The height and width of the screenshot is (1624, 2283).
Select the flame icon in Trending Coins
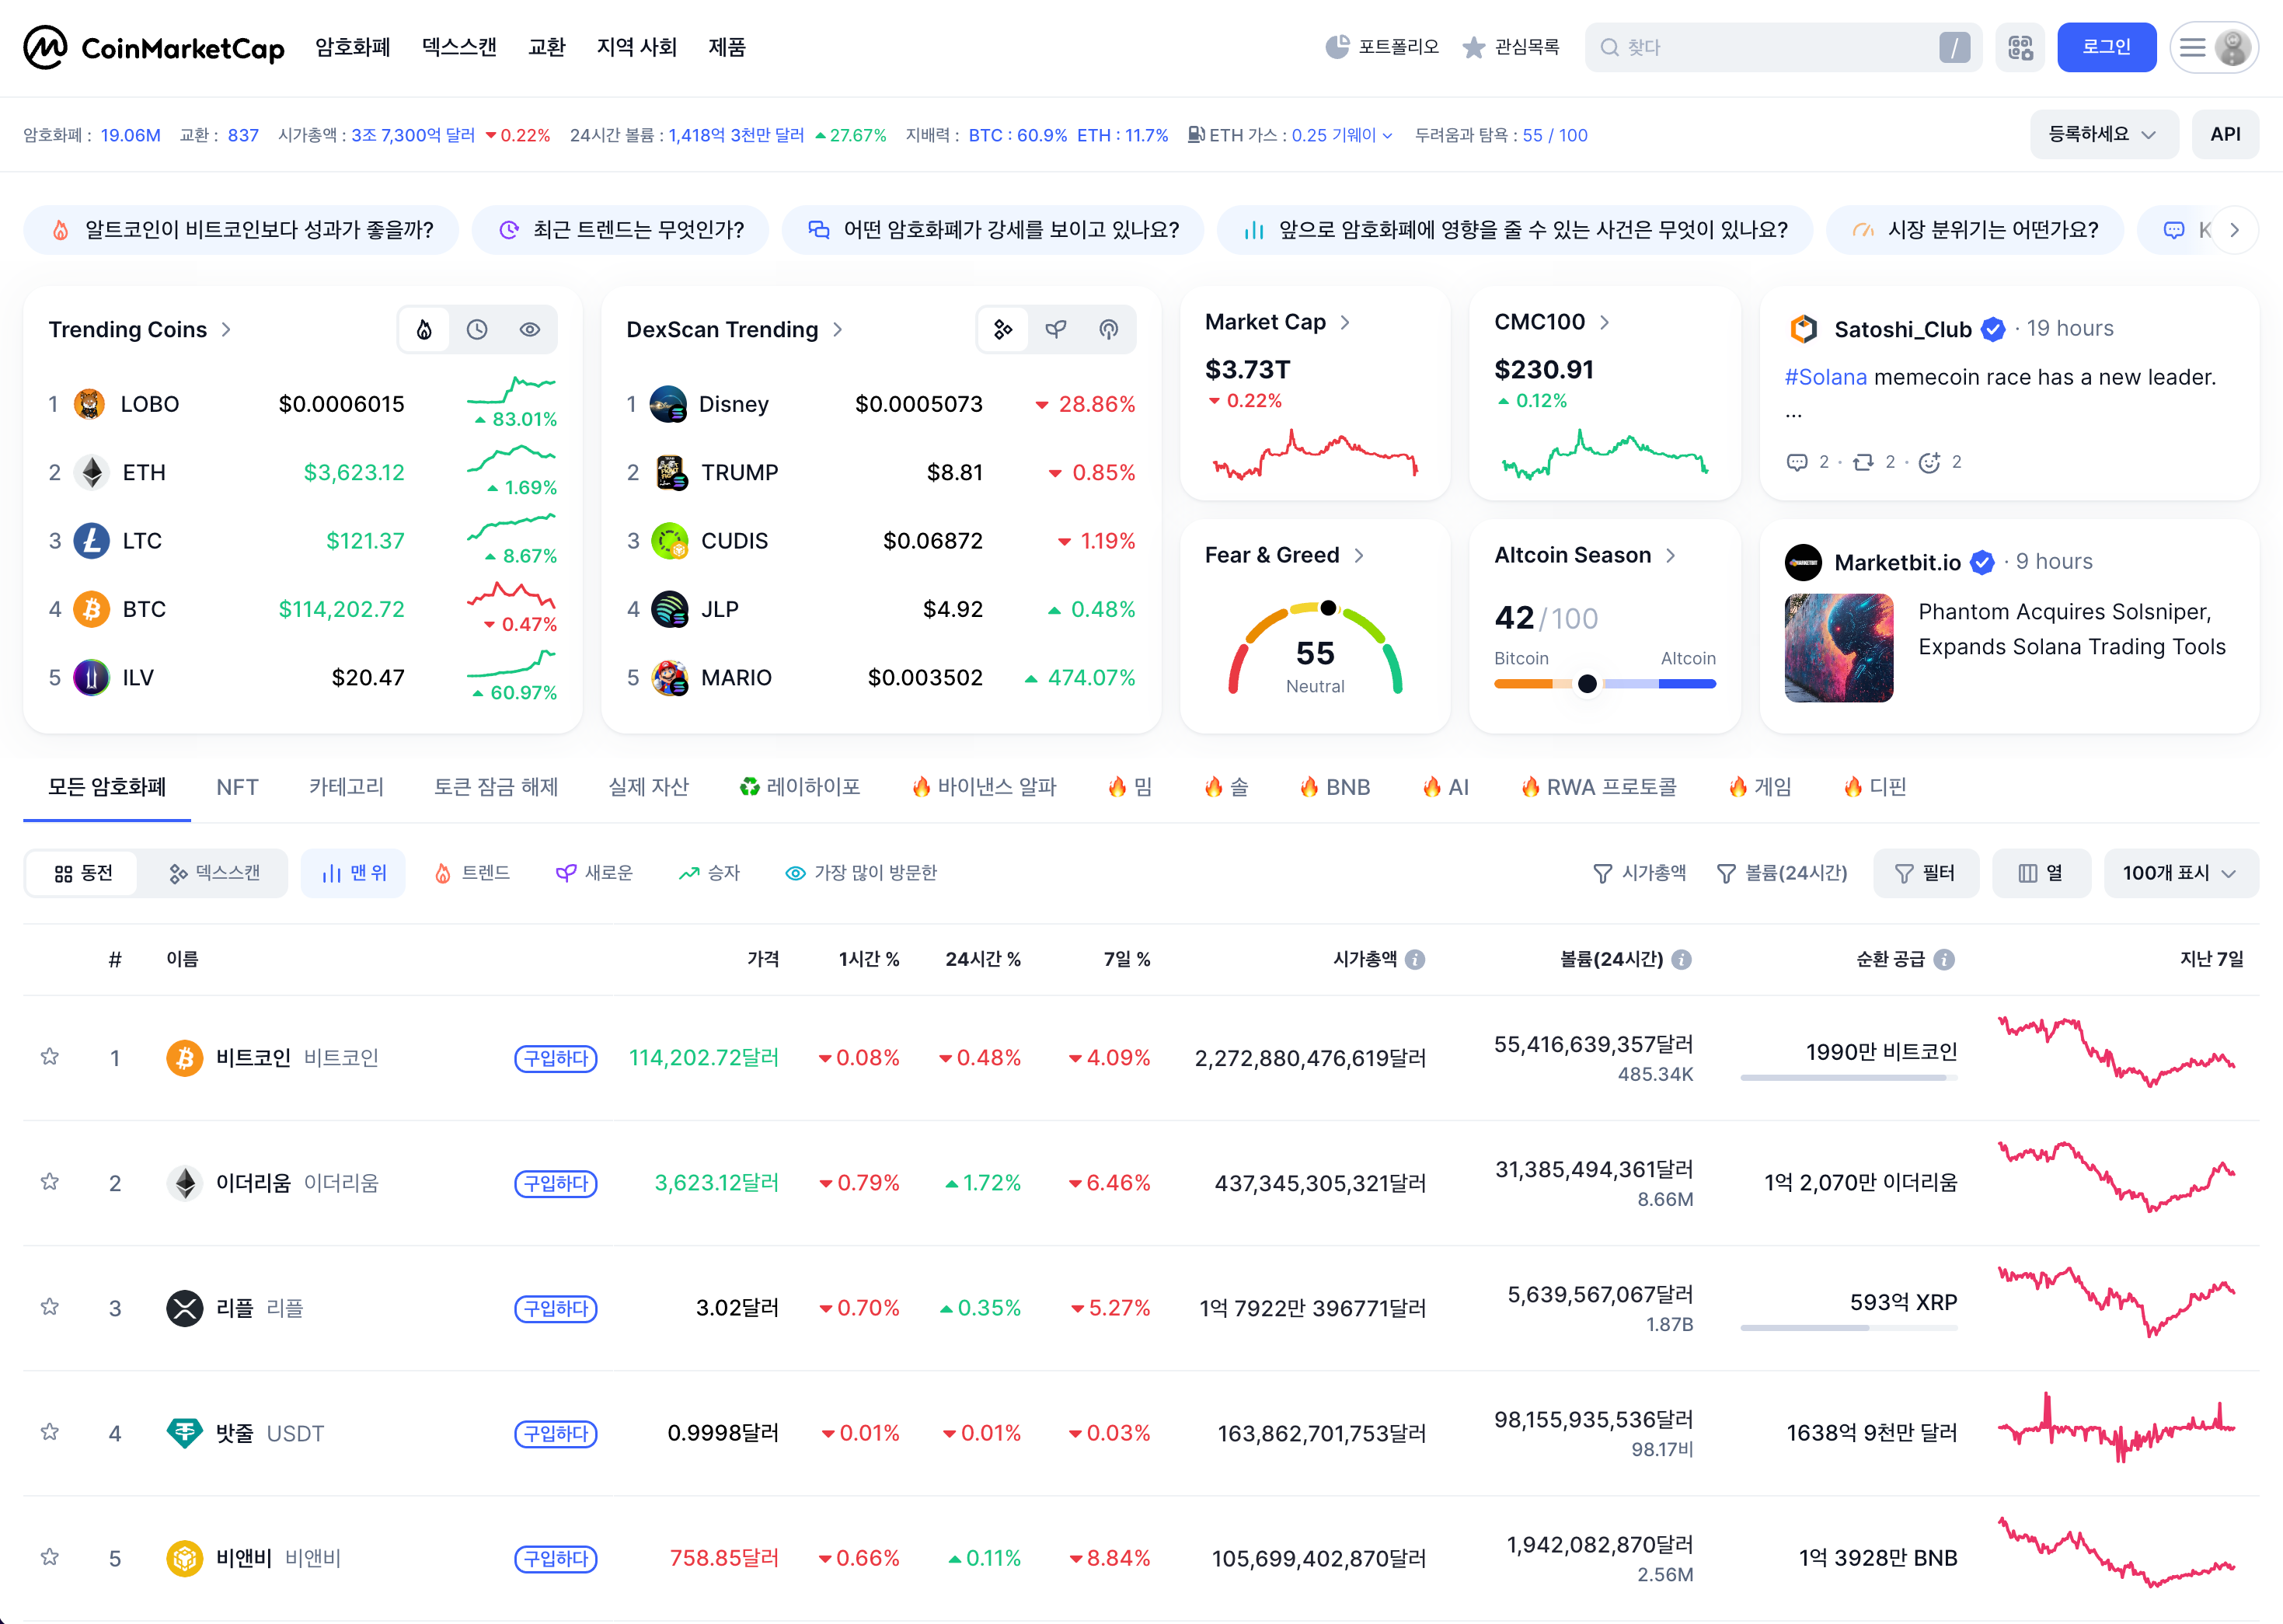click(x=424, y=329)
